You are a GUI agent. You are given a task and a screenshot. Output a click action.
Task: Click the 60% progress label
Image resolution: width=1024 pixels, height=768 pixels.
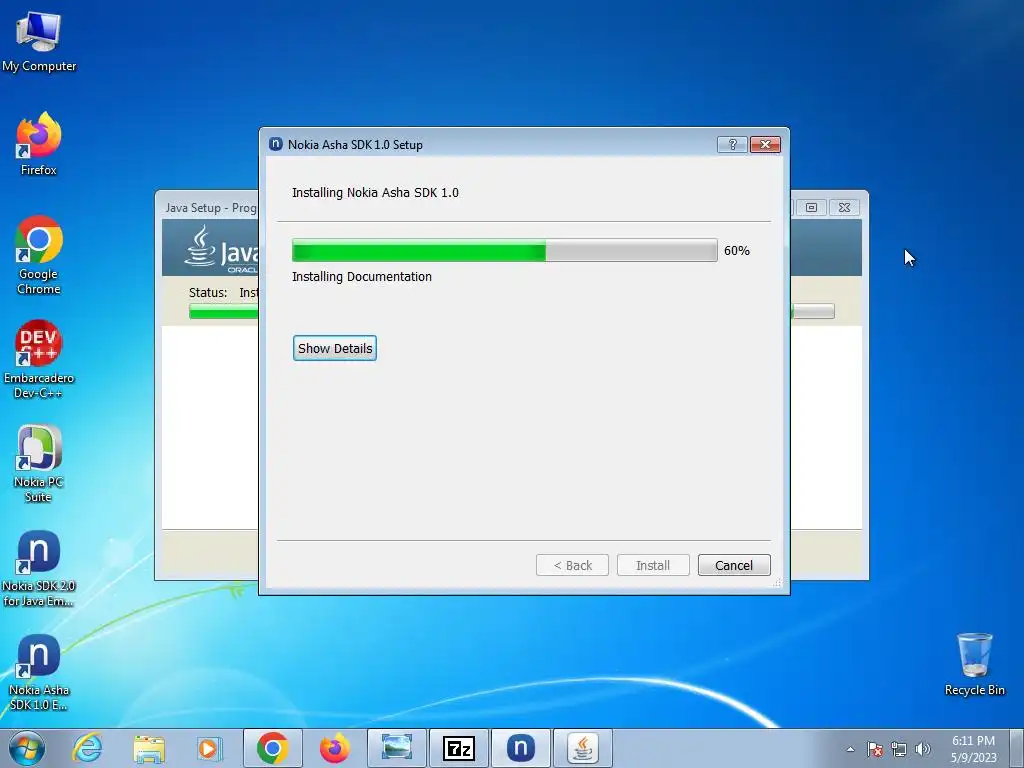pyautogui.click(x=737, y=251)
